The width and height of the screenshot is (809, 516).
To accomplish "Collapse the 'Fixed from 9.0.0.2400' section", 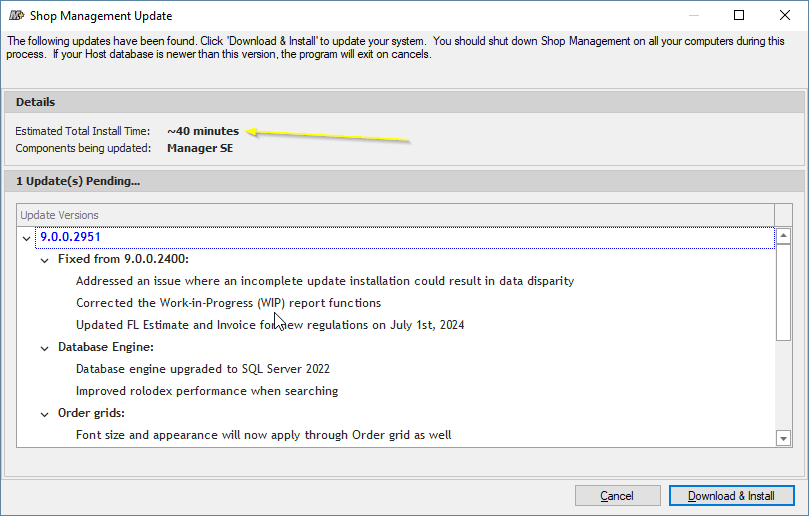I will tap(45, 260).
